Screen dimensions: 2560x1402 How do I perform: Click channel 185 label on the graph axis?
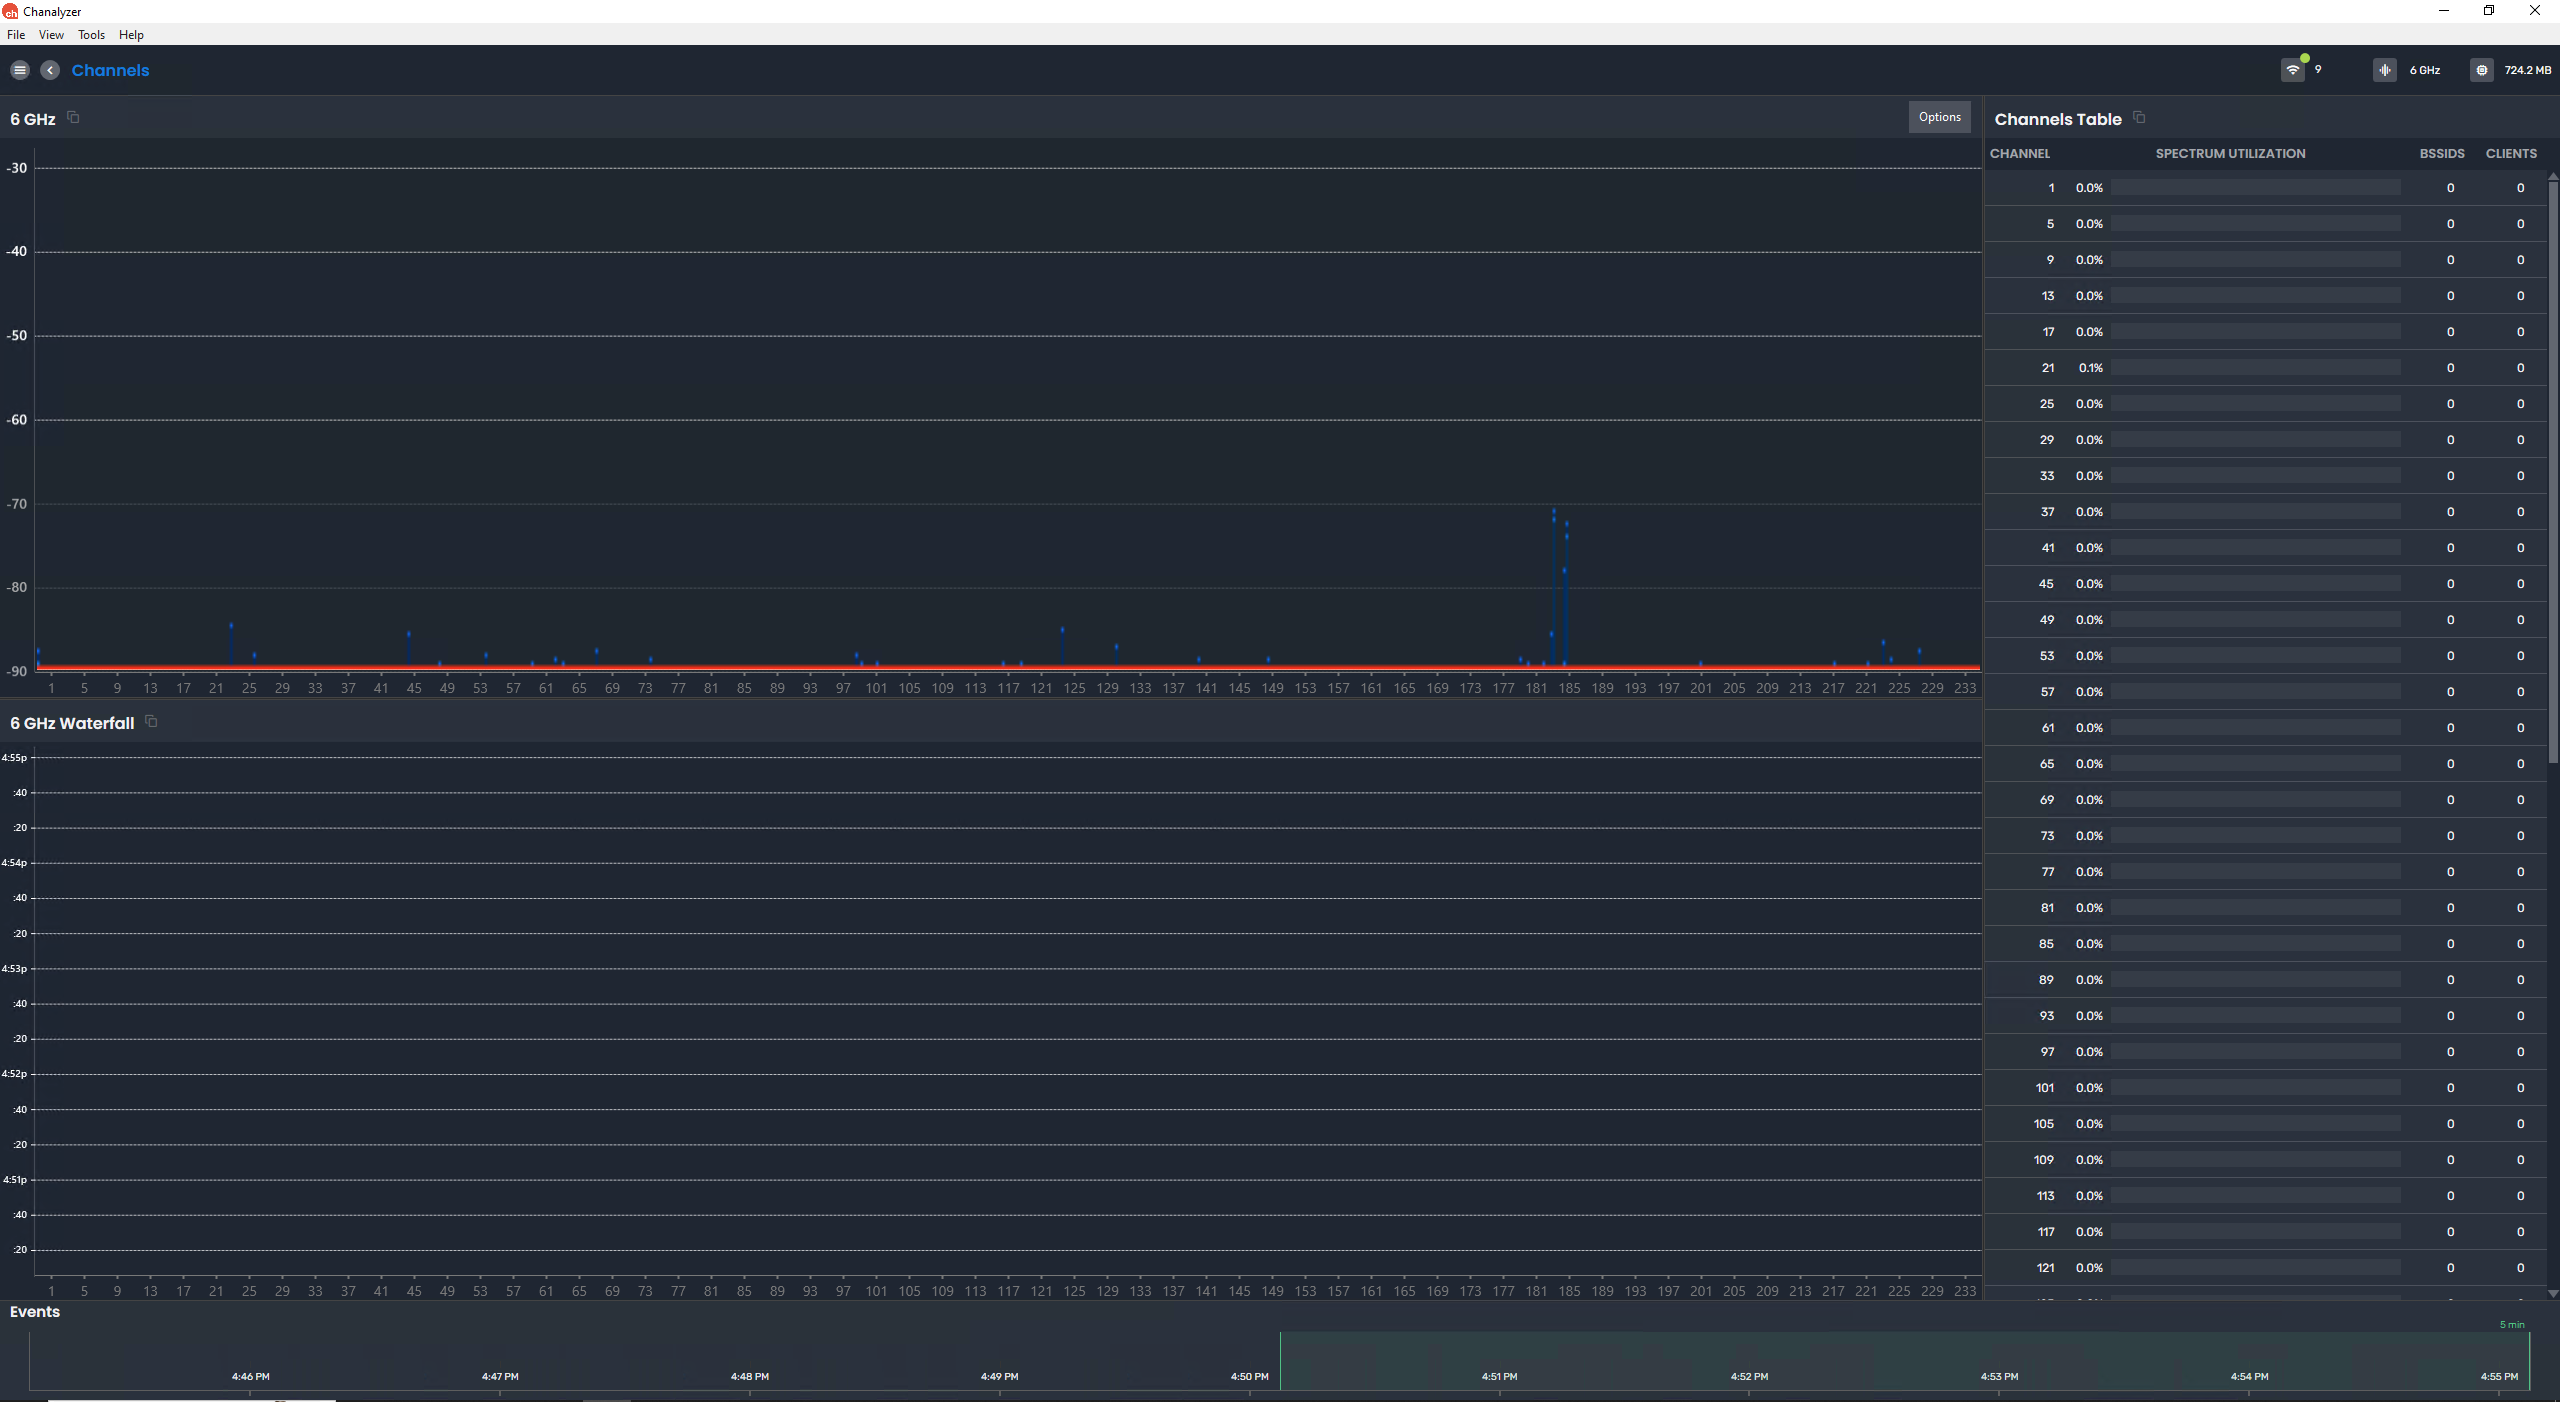click(x=1569, y=688)
